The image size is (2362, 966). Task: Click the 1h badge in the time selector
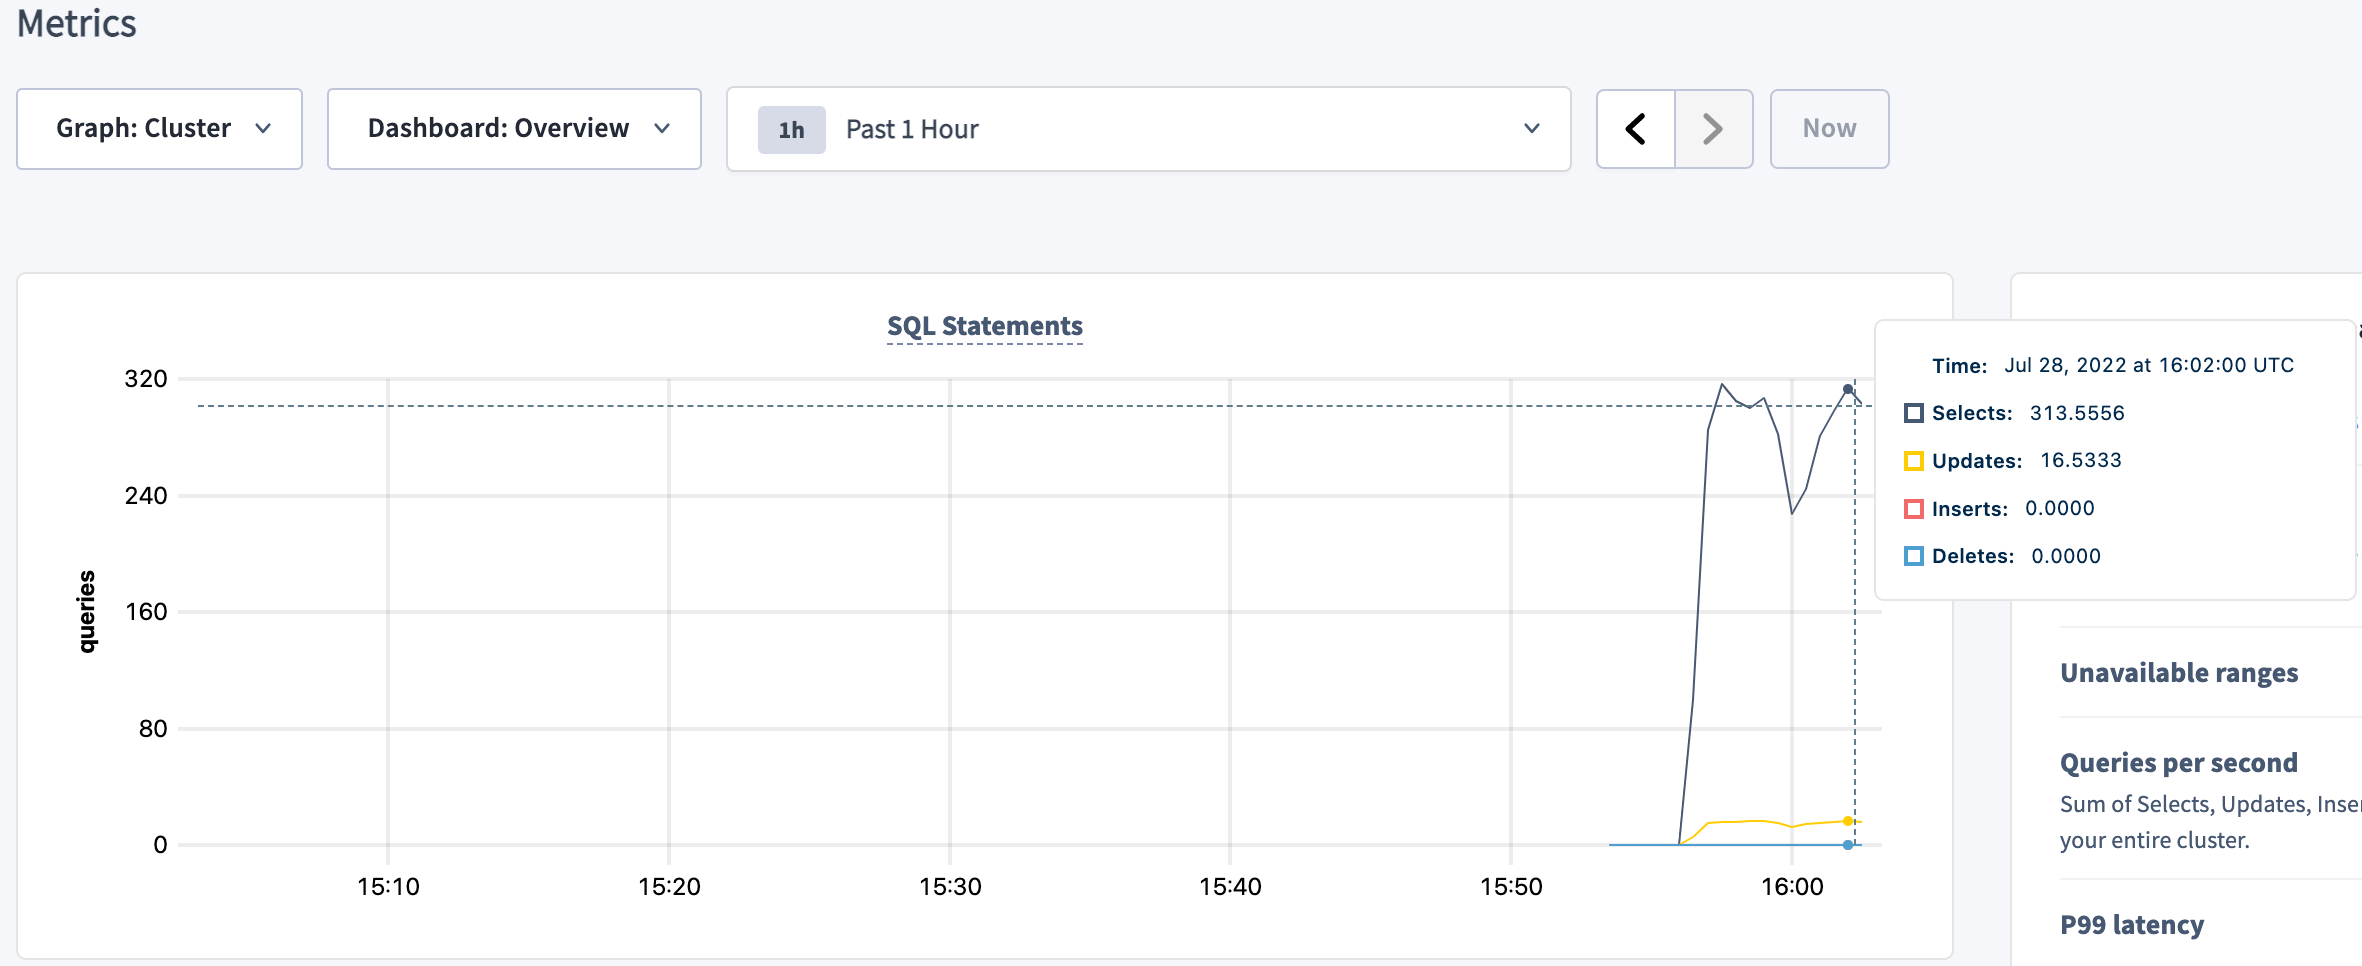pyautogui.click(x=791, y=129)
